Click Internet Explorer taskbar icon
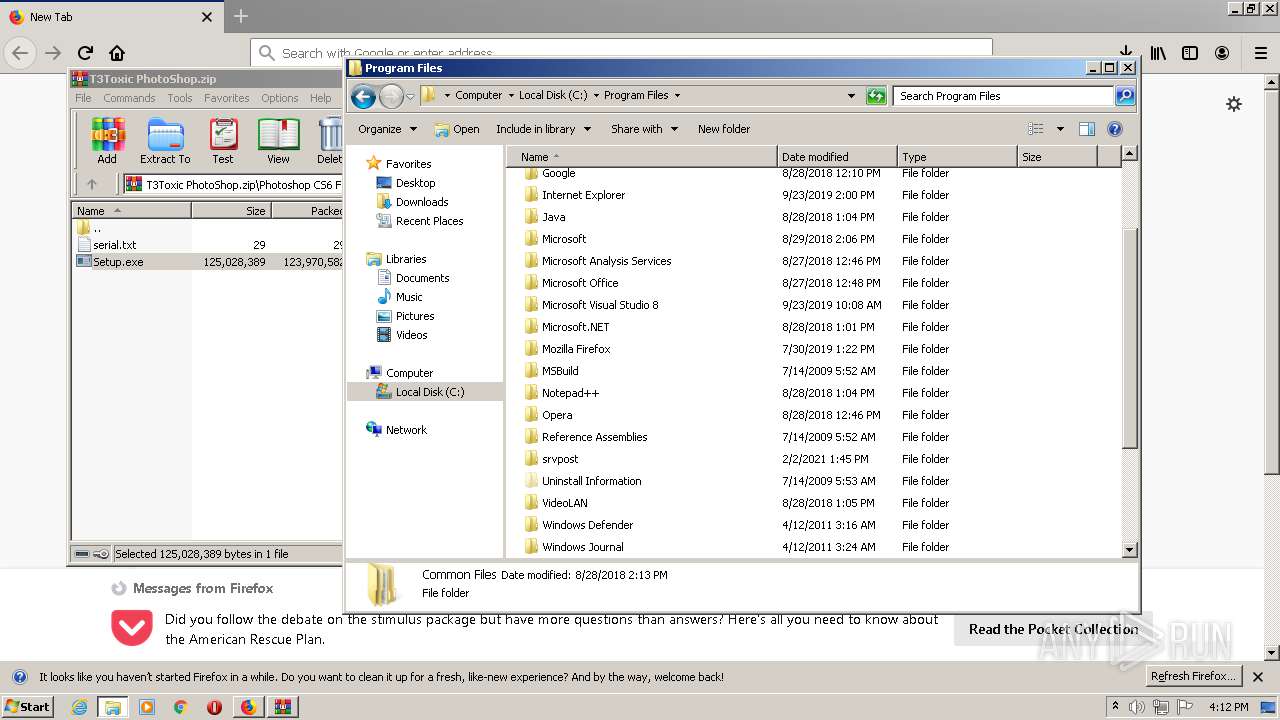The height and width of the screenshot is (720, 1280). [x=79, y=707]
